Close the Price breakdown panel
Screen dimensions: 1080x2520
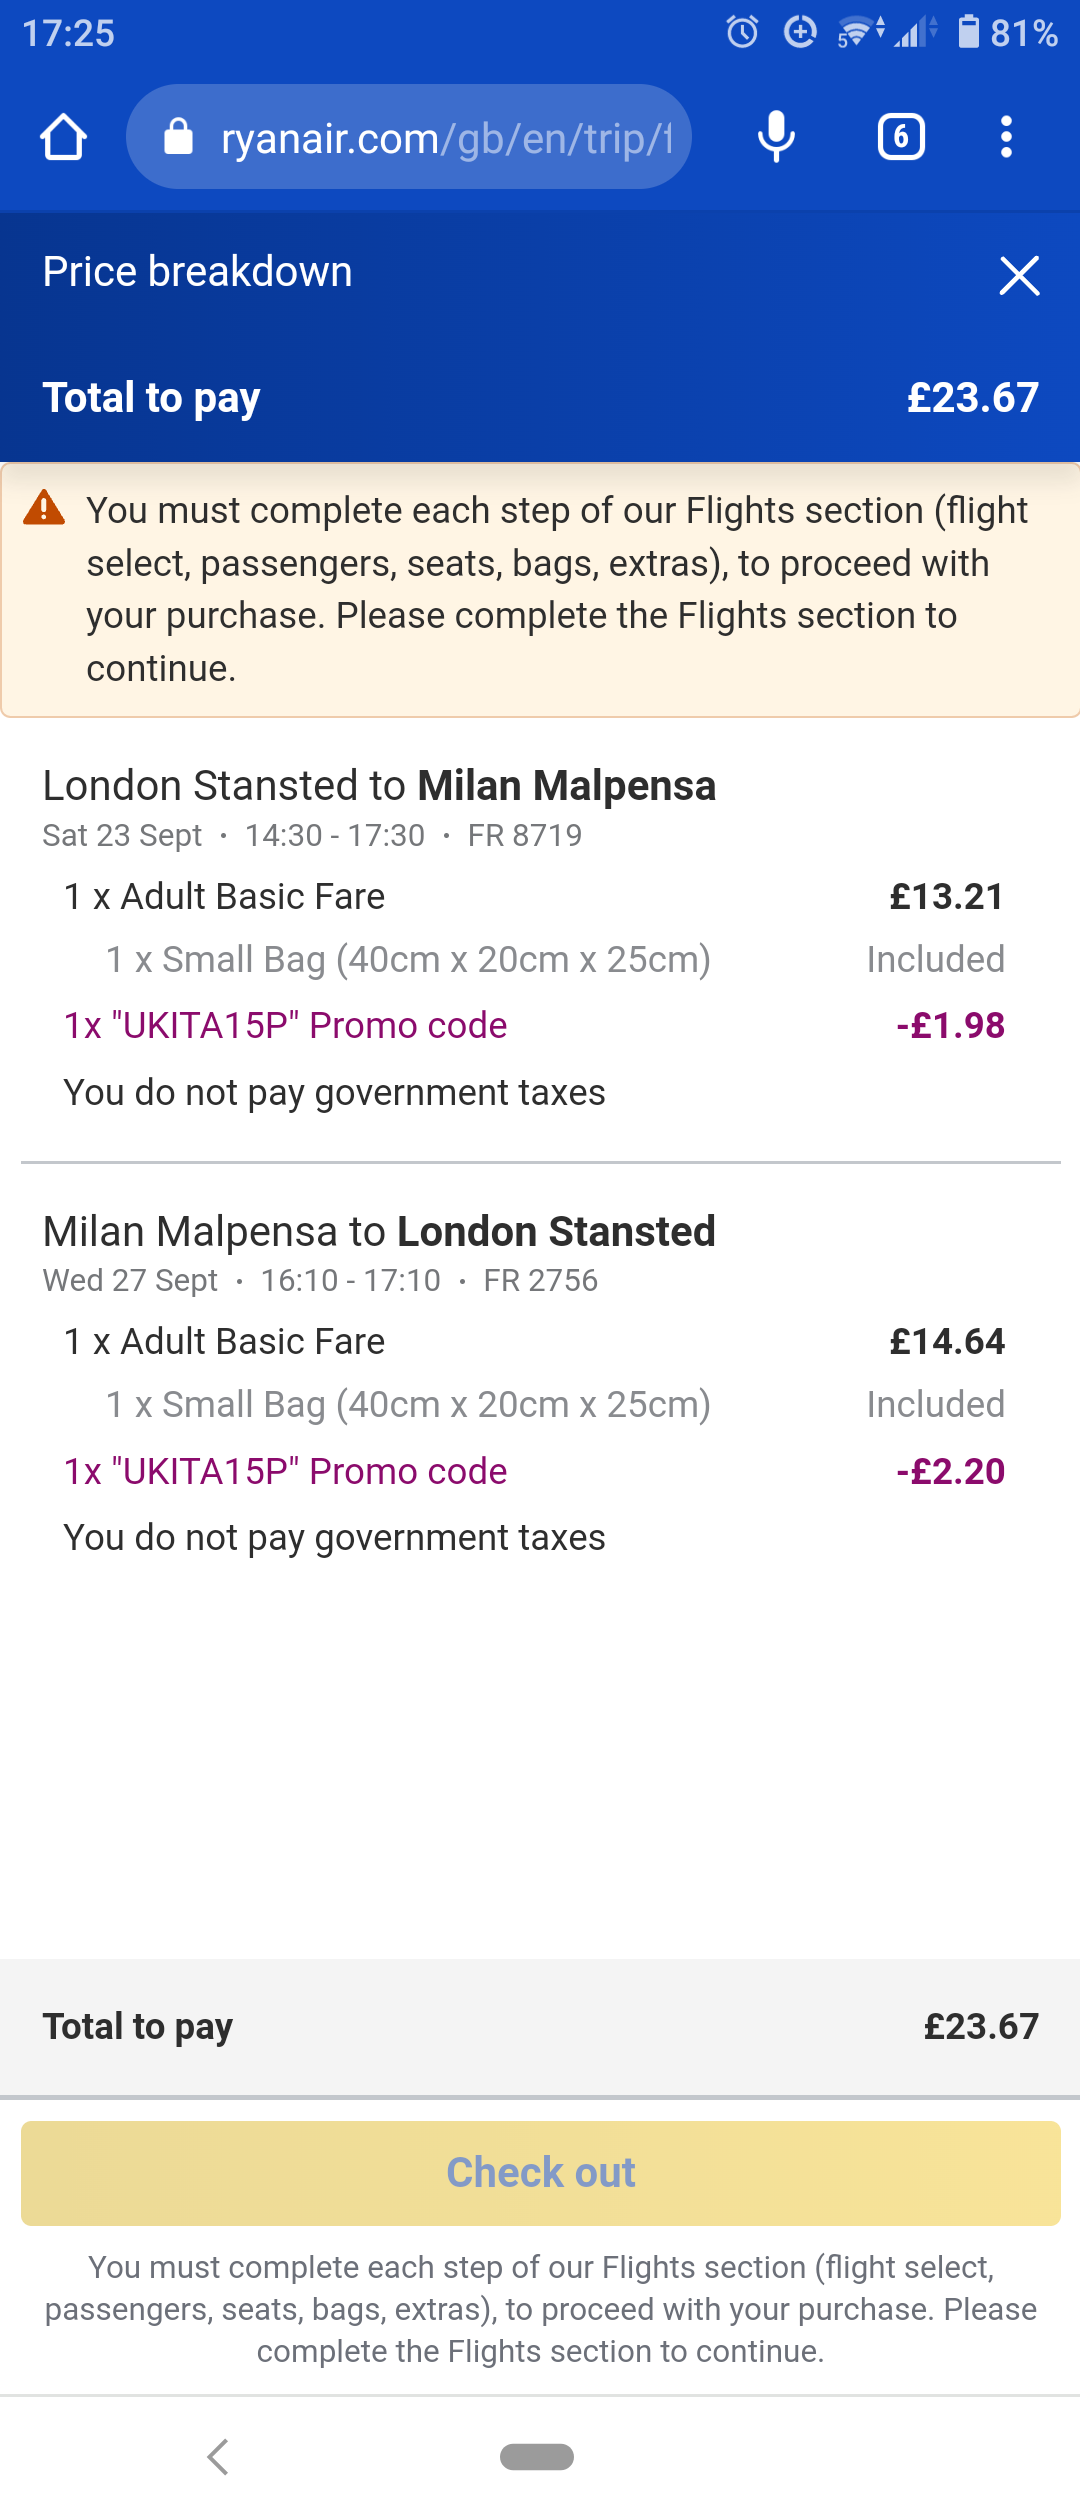[x=1019, y=275]
